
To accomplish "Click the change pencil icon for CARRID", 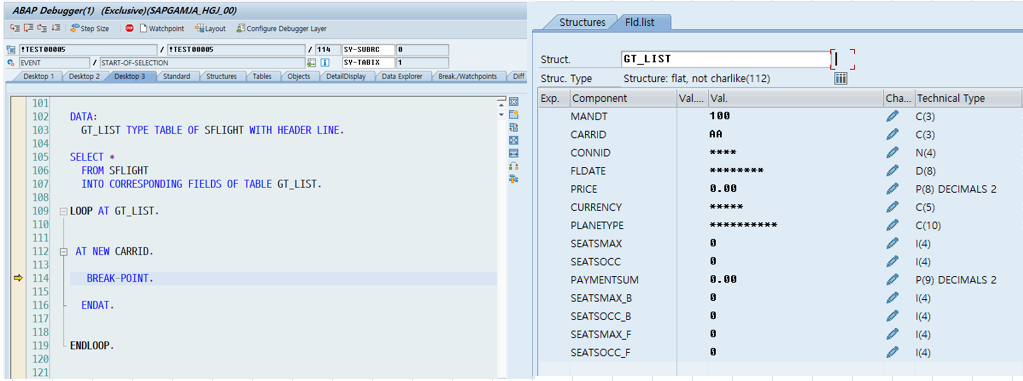I will coord(893,134).
